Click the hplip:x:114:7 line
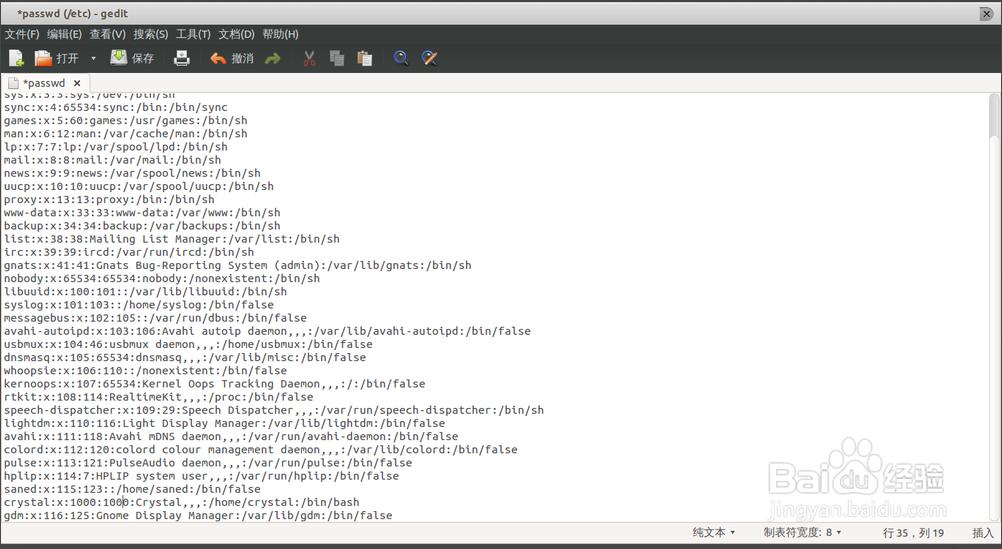The width and height of the screenshot is (1002, 549). pyautogui.click(x=201, y=476)
